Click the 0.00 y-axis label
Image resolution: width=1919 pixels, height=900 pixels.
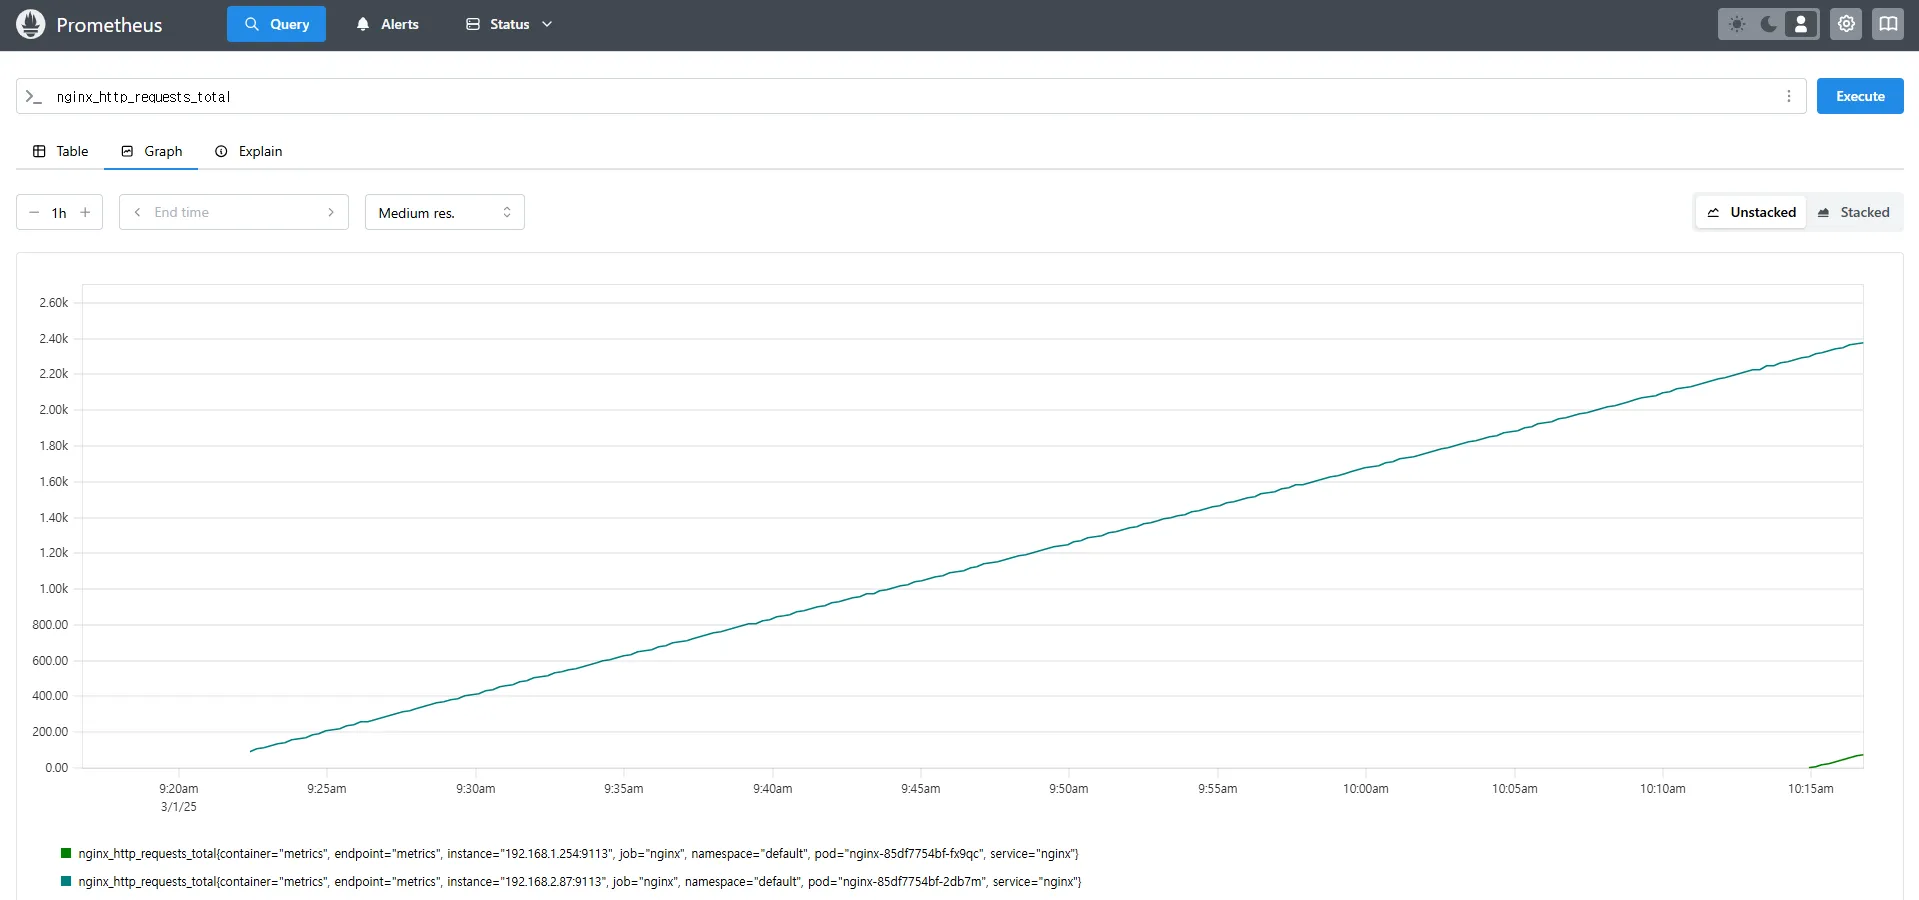[x=57, y=768]
